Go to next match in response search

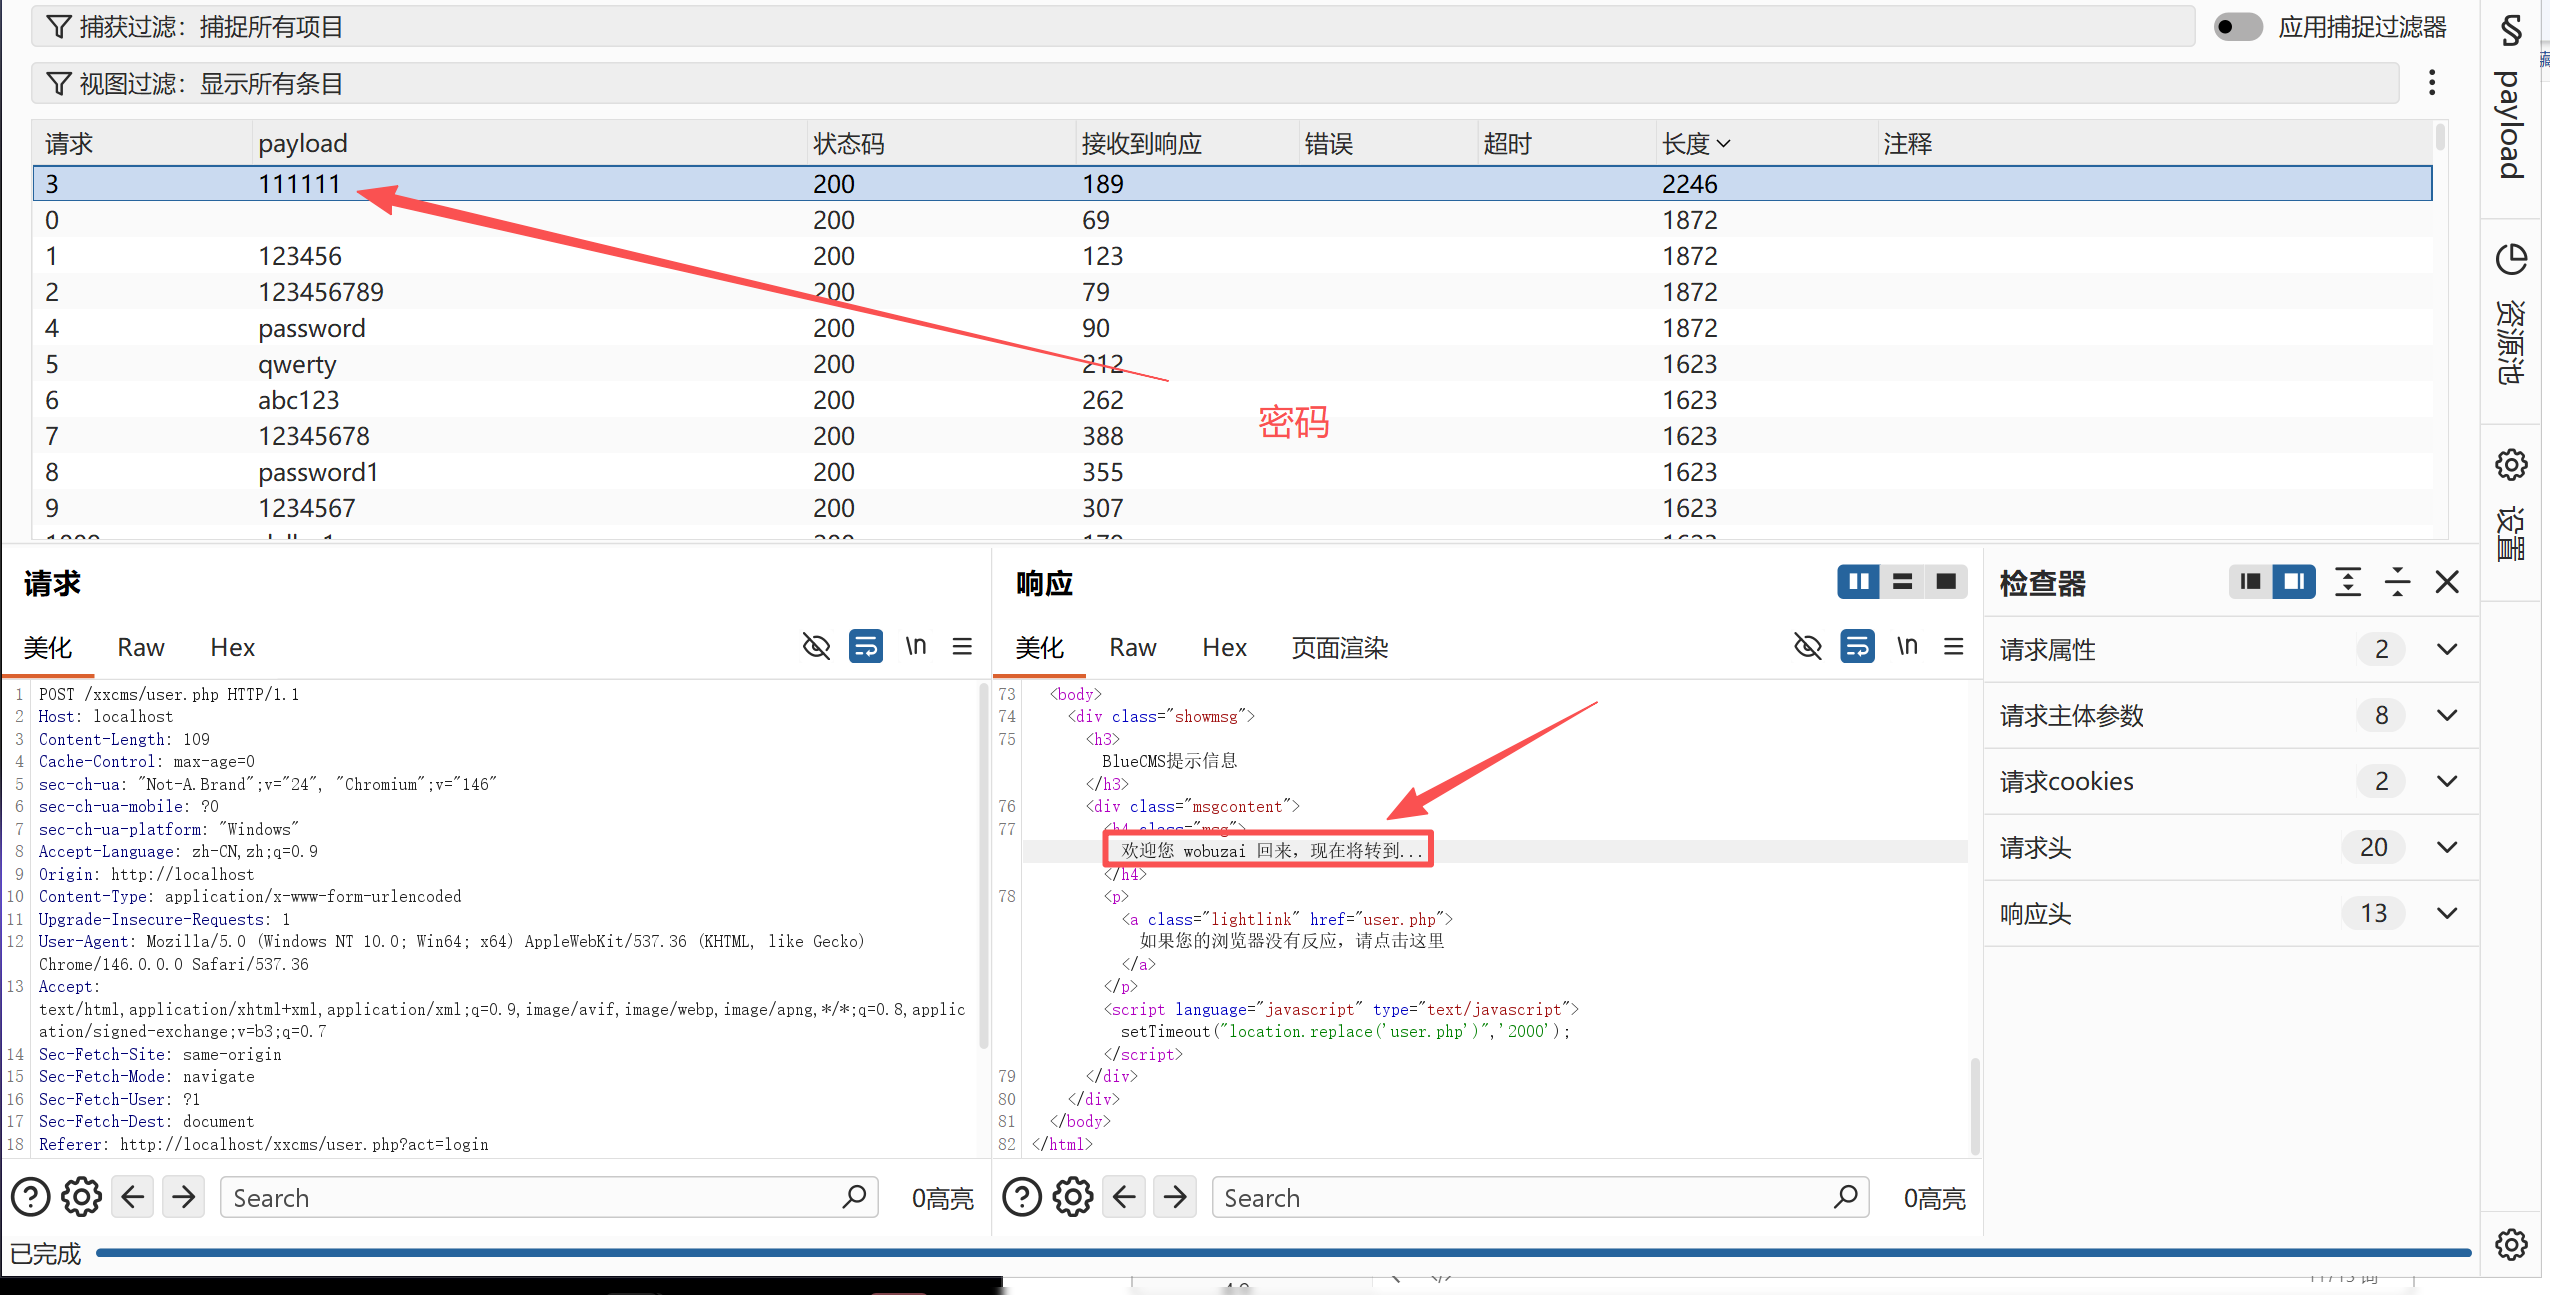1175,1197
